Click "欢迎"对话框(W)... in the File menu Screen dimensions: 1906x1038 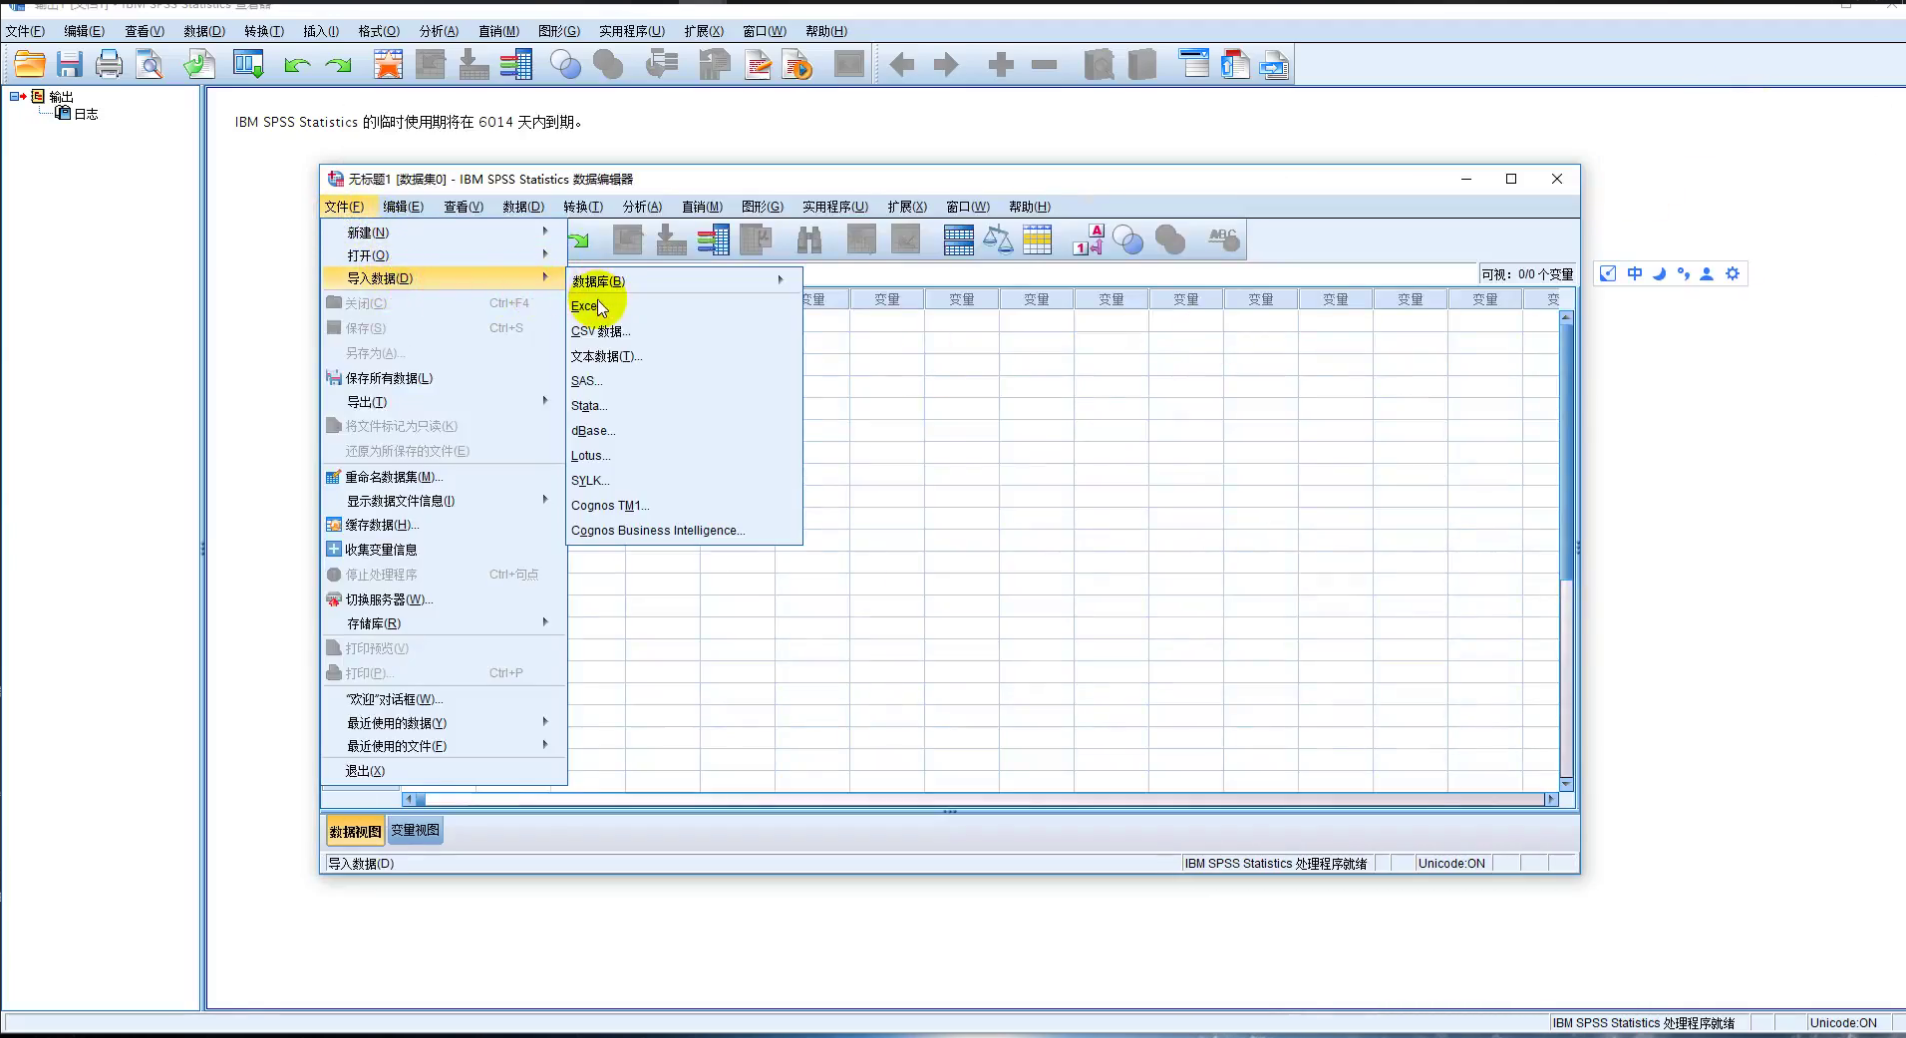click(444, 699)
